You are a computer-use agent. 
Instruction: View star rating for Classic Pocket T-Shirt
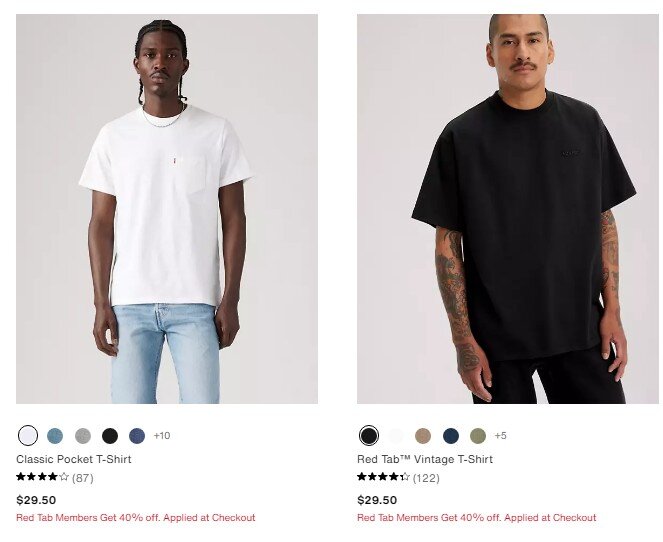(x=42, y=477)
